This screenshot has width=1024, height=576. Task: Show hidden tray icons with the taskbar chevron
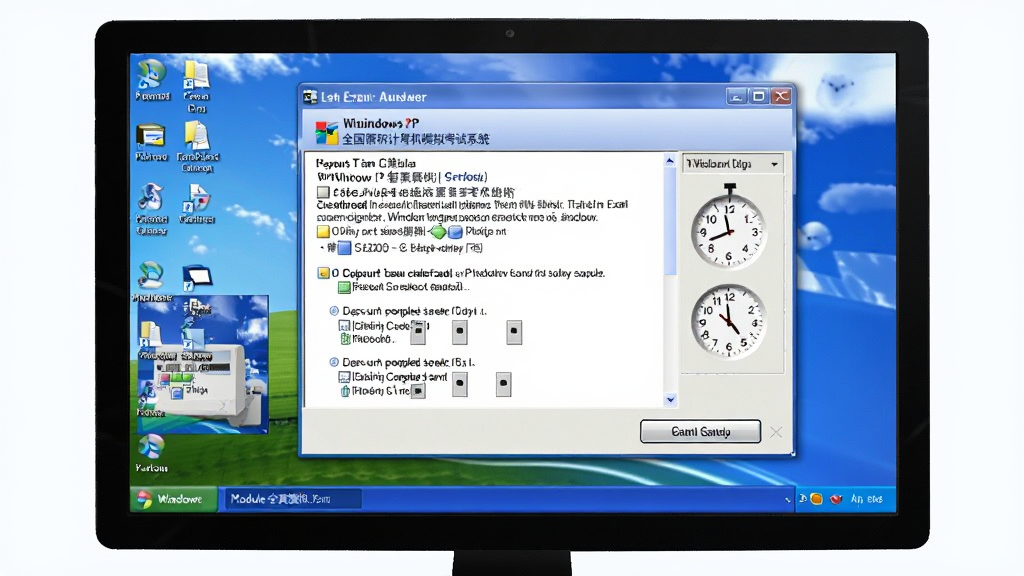pyautogui.click(x=788, y=500)
